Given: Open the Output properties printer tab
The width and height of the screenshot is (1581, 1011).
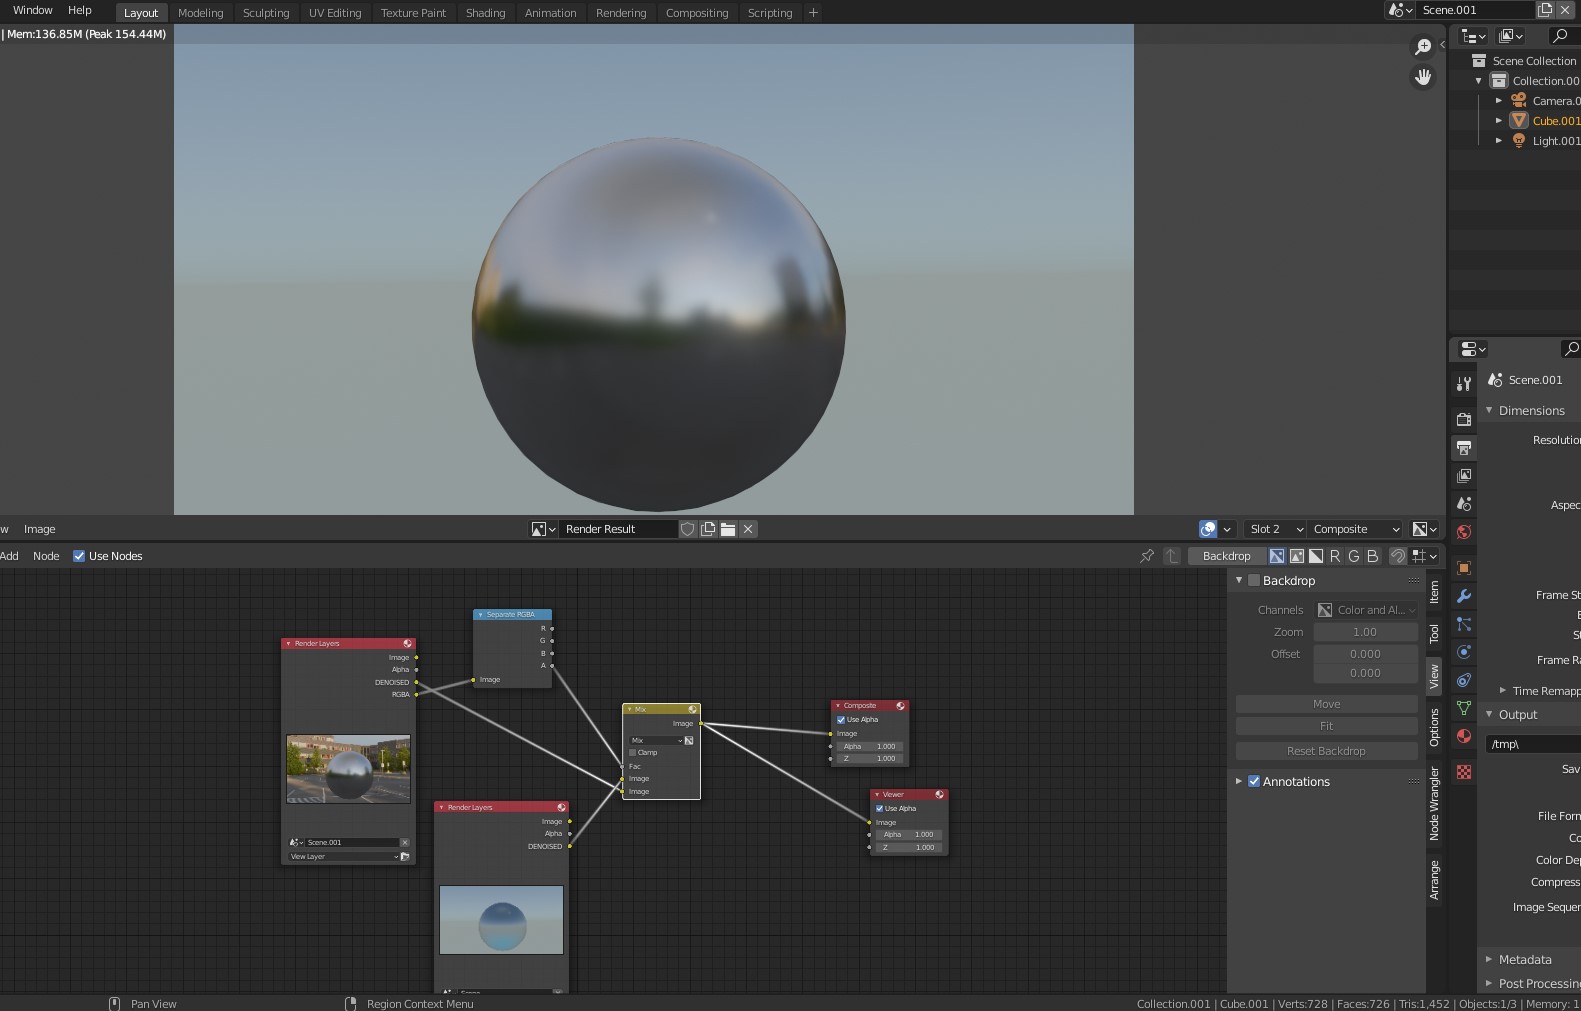Looking at the screenshot, I should 1464,448.
